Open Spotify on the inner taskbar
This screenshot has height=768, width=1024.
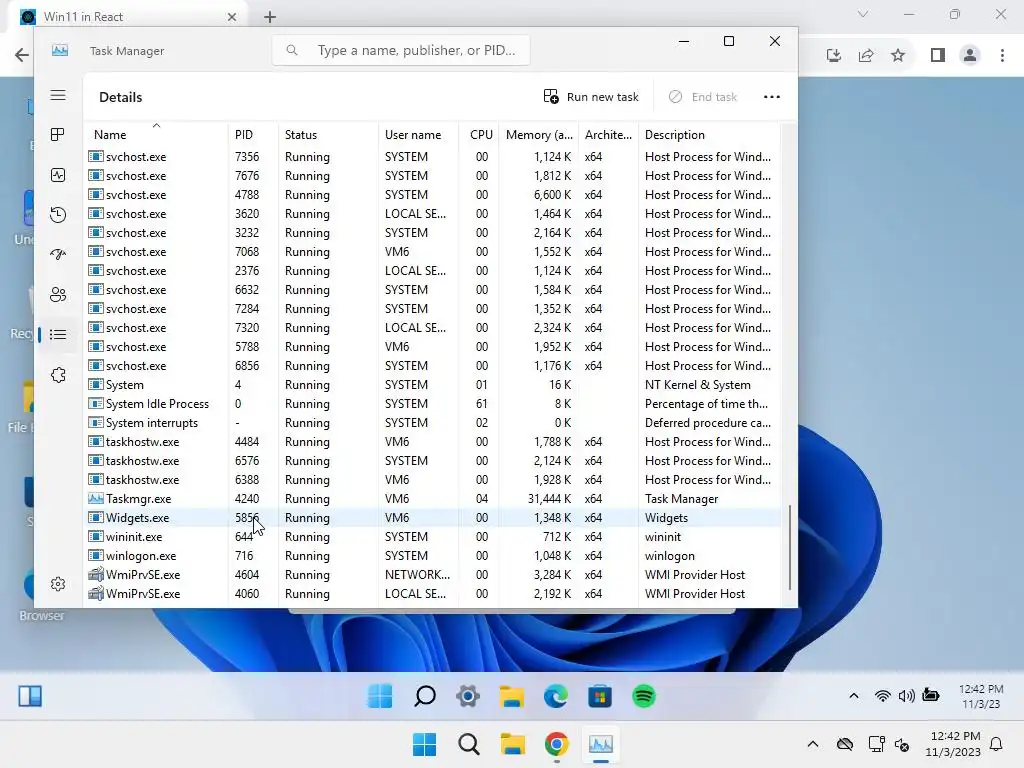click(644, 696)
